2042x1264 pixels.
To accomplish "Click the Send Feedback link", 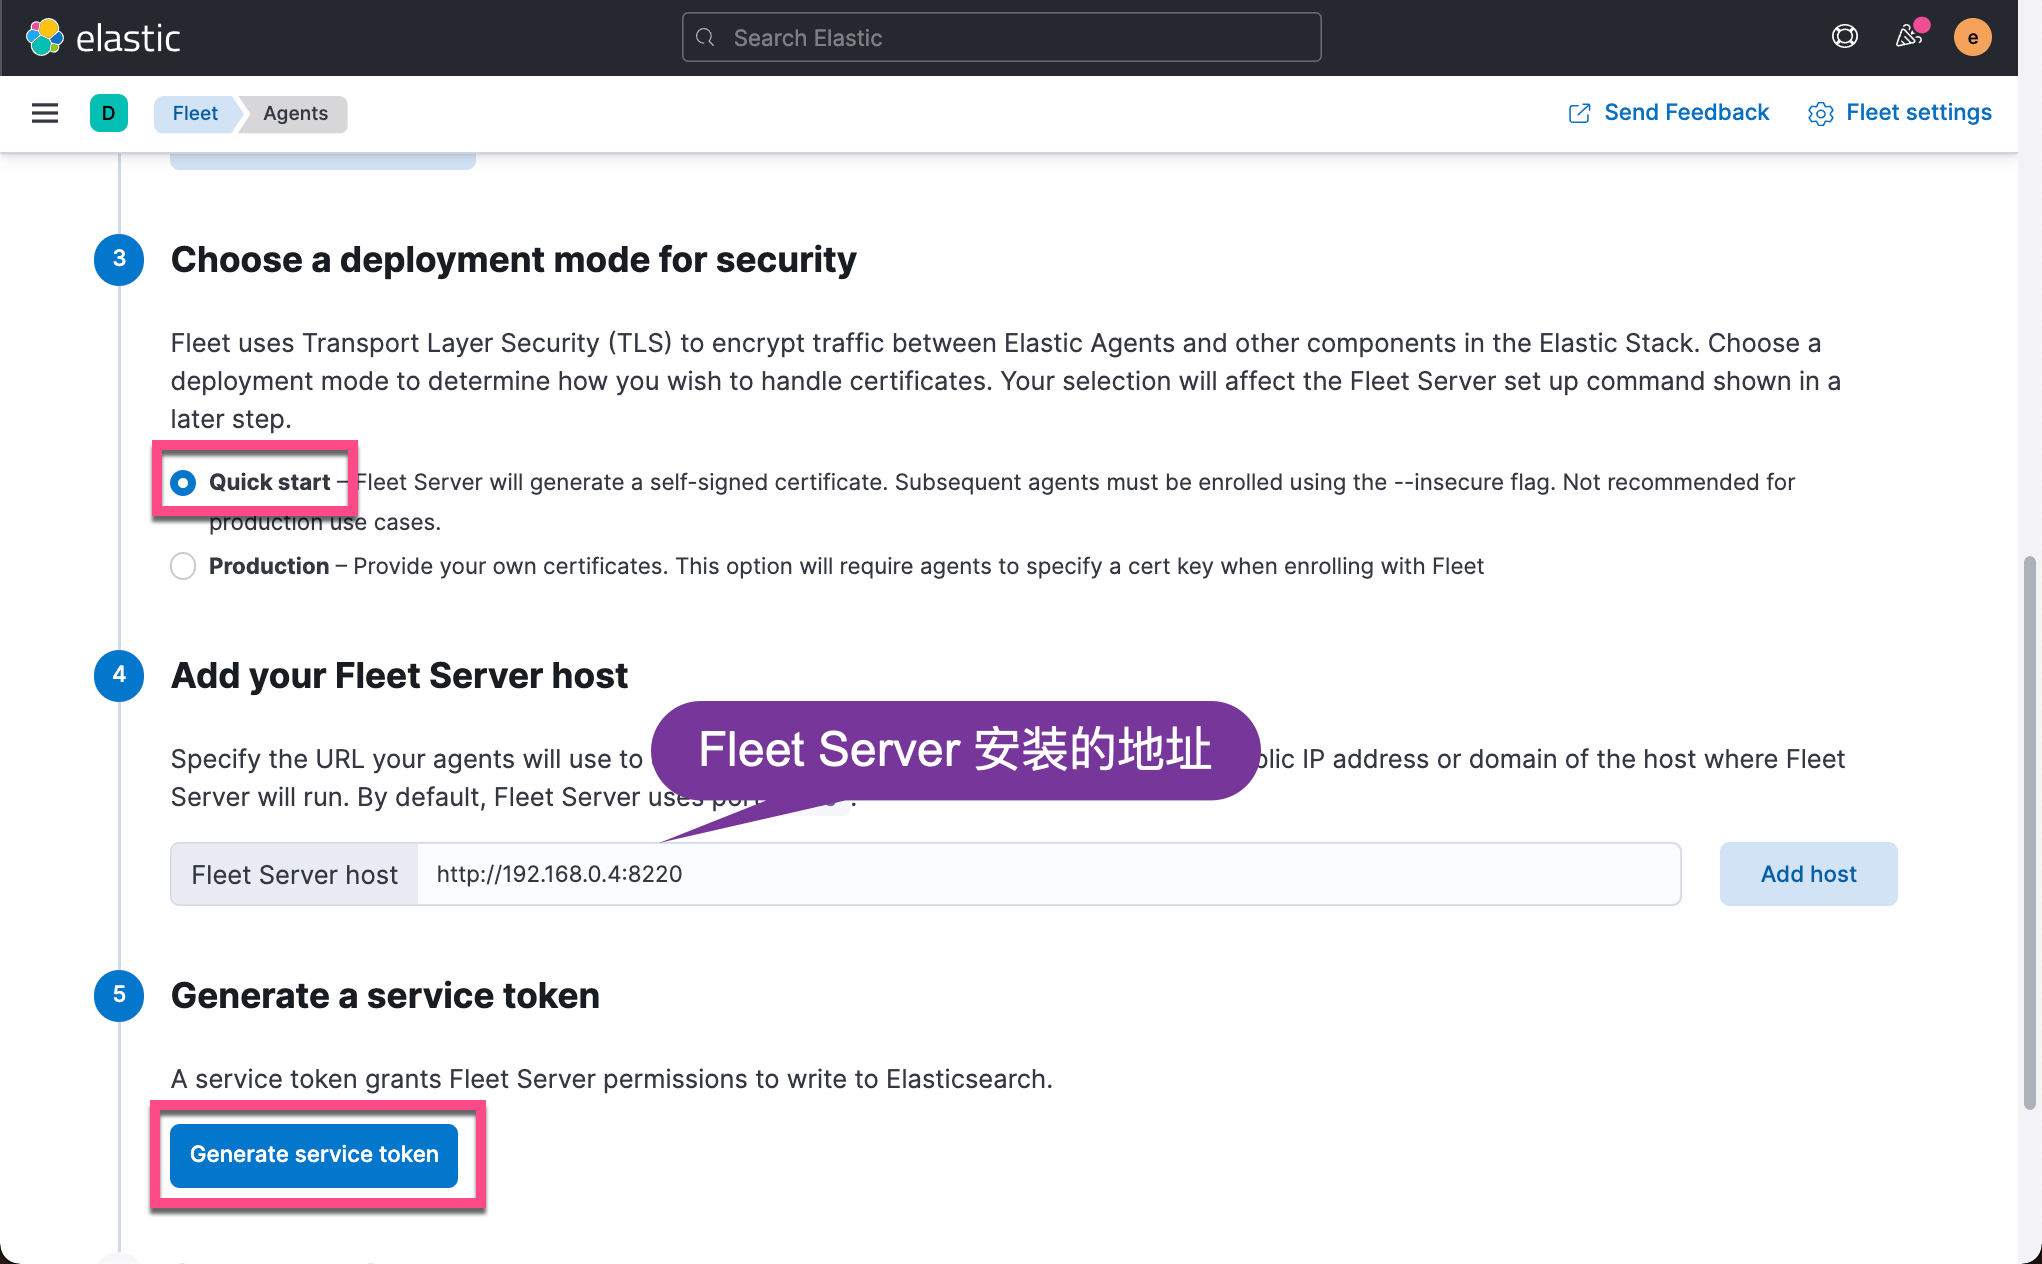I will coord(1686,112).
